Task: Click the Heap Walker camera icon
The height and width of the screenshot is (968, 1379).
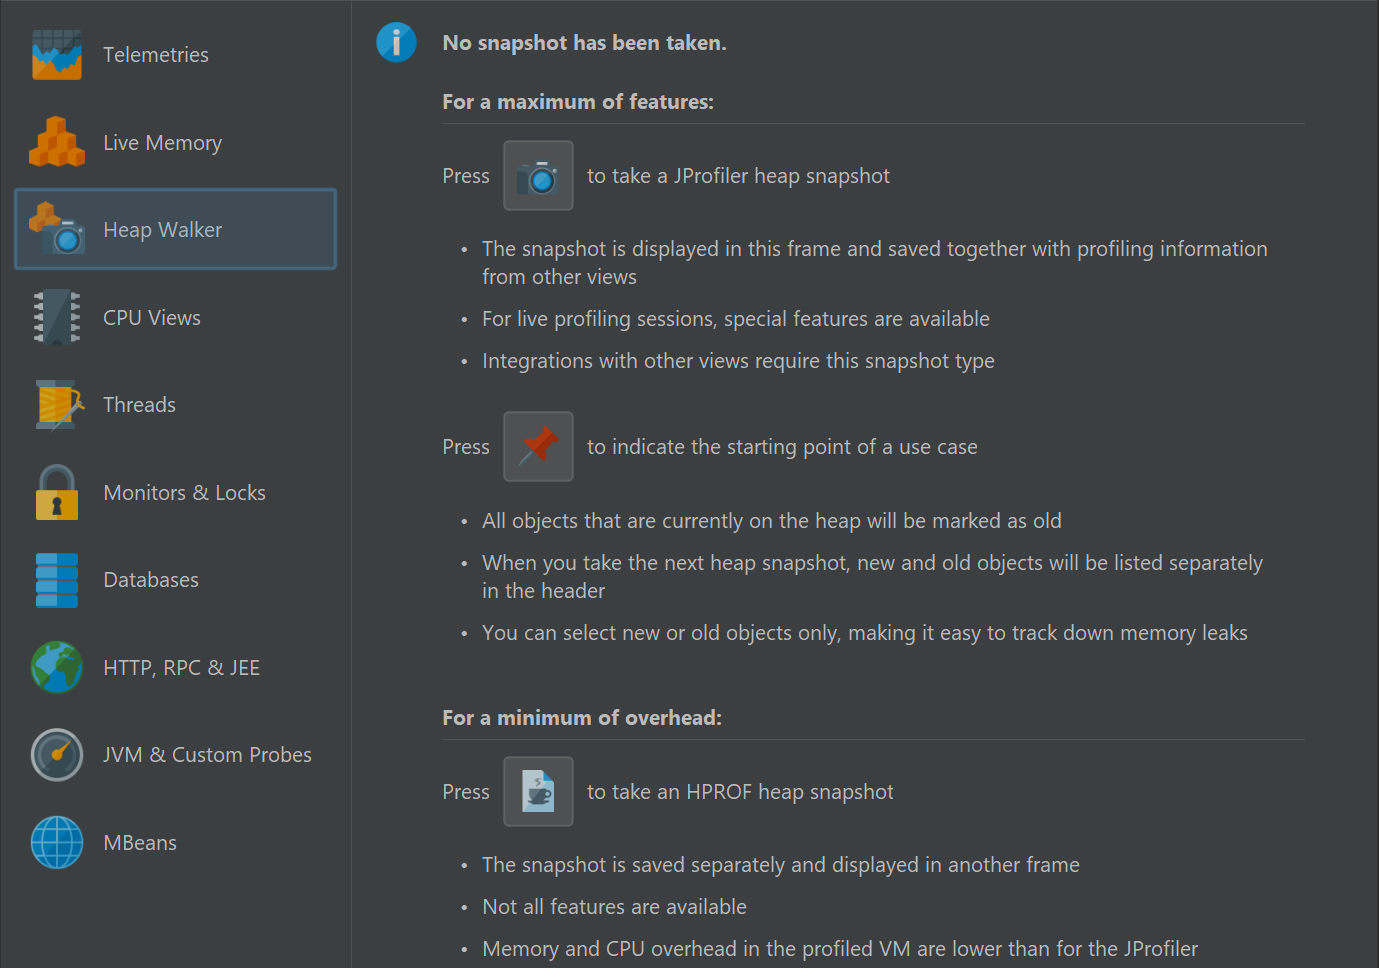Action: (57, 228)
